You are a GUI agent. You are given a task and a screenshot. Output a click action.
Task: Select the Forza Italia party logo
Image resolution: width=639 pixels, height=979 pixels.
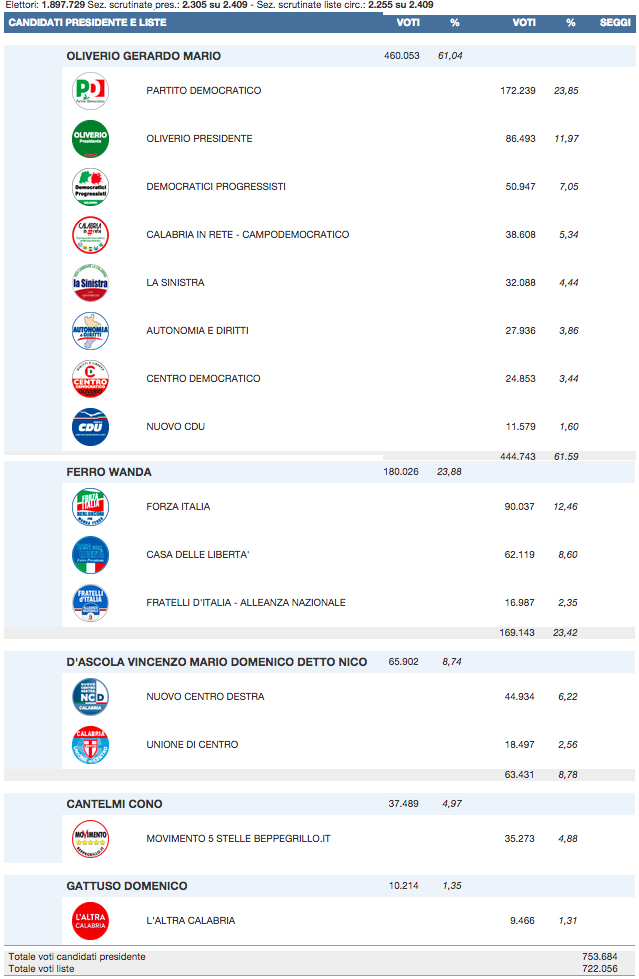click(90, 507)
